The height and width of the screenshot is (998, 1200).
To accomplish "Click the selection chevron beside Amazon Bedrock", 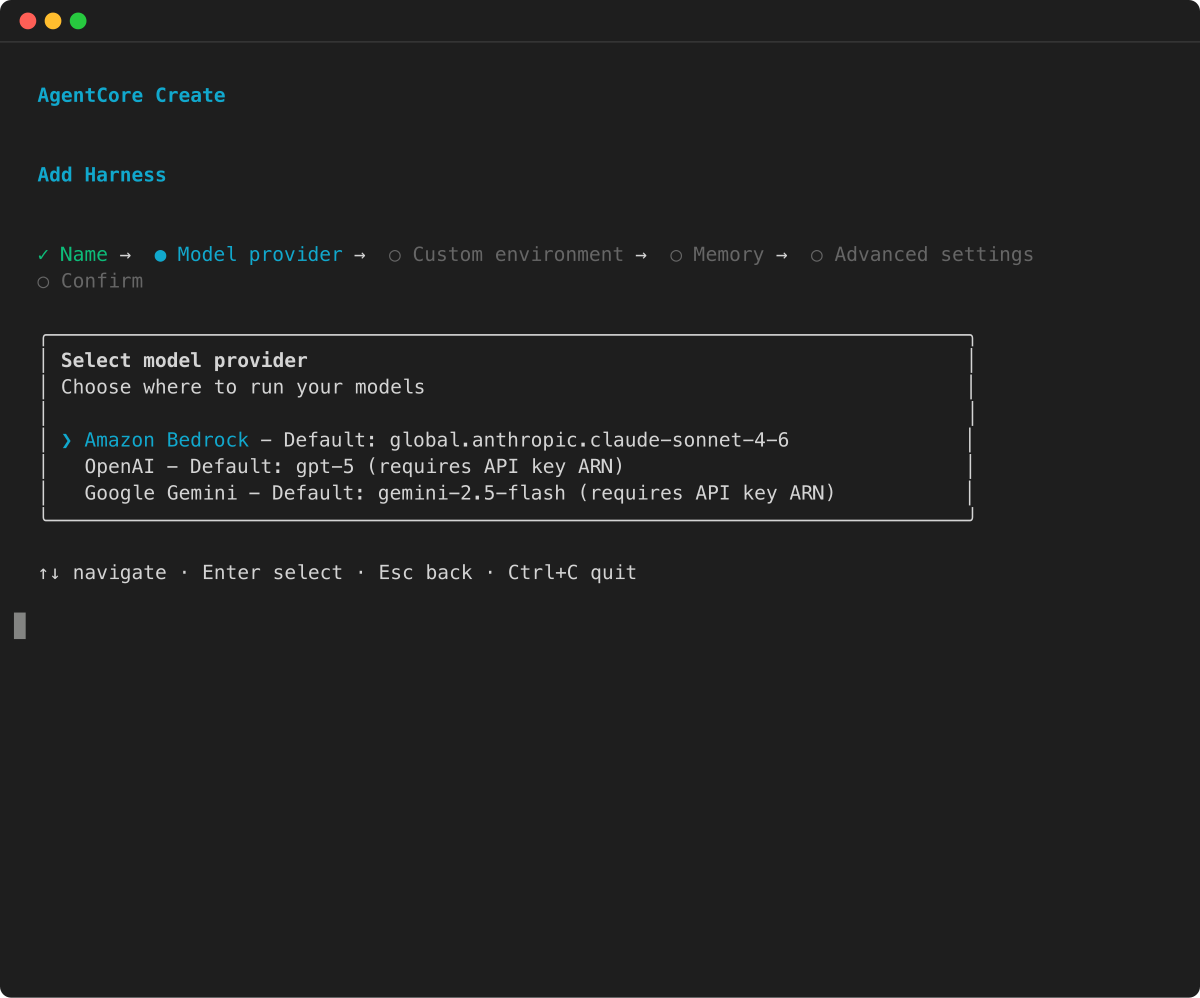I will pos(67,440).
